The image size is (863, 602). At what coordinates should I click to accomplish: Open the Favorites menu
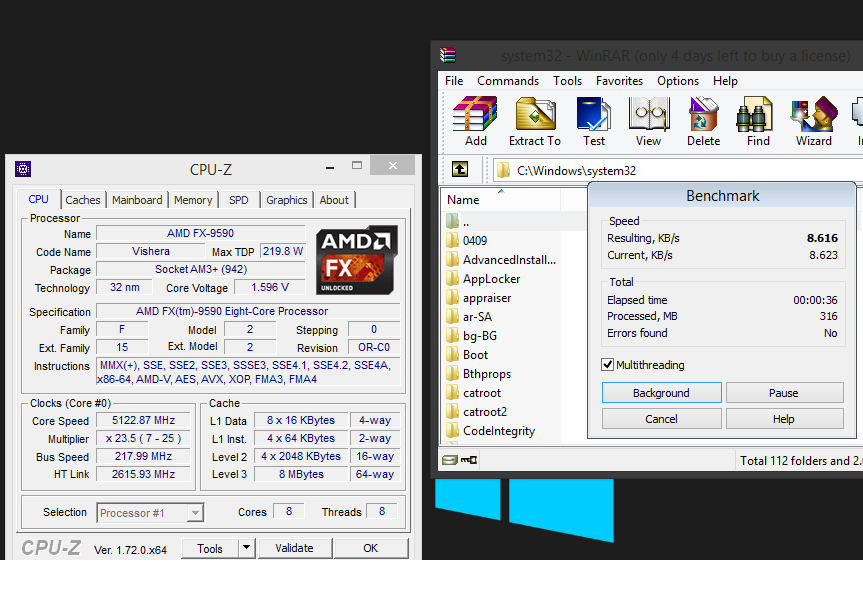619,81
